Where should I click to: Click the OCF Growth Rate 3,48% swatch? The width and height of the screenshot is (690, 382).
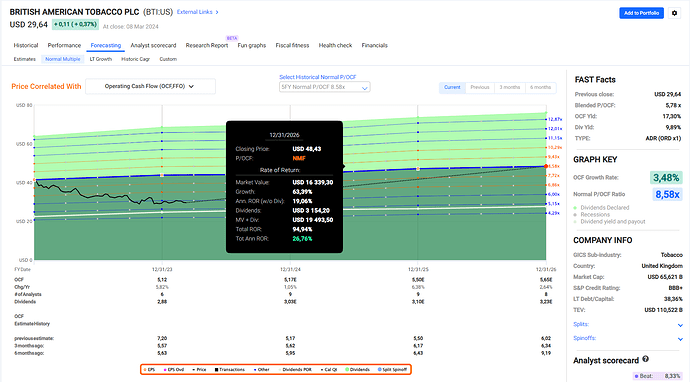tap(666, 178)
